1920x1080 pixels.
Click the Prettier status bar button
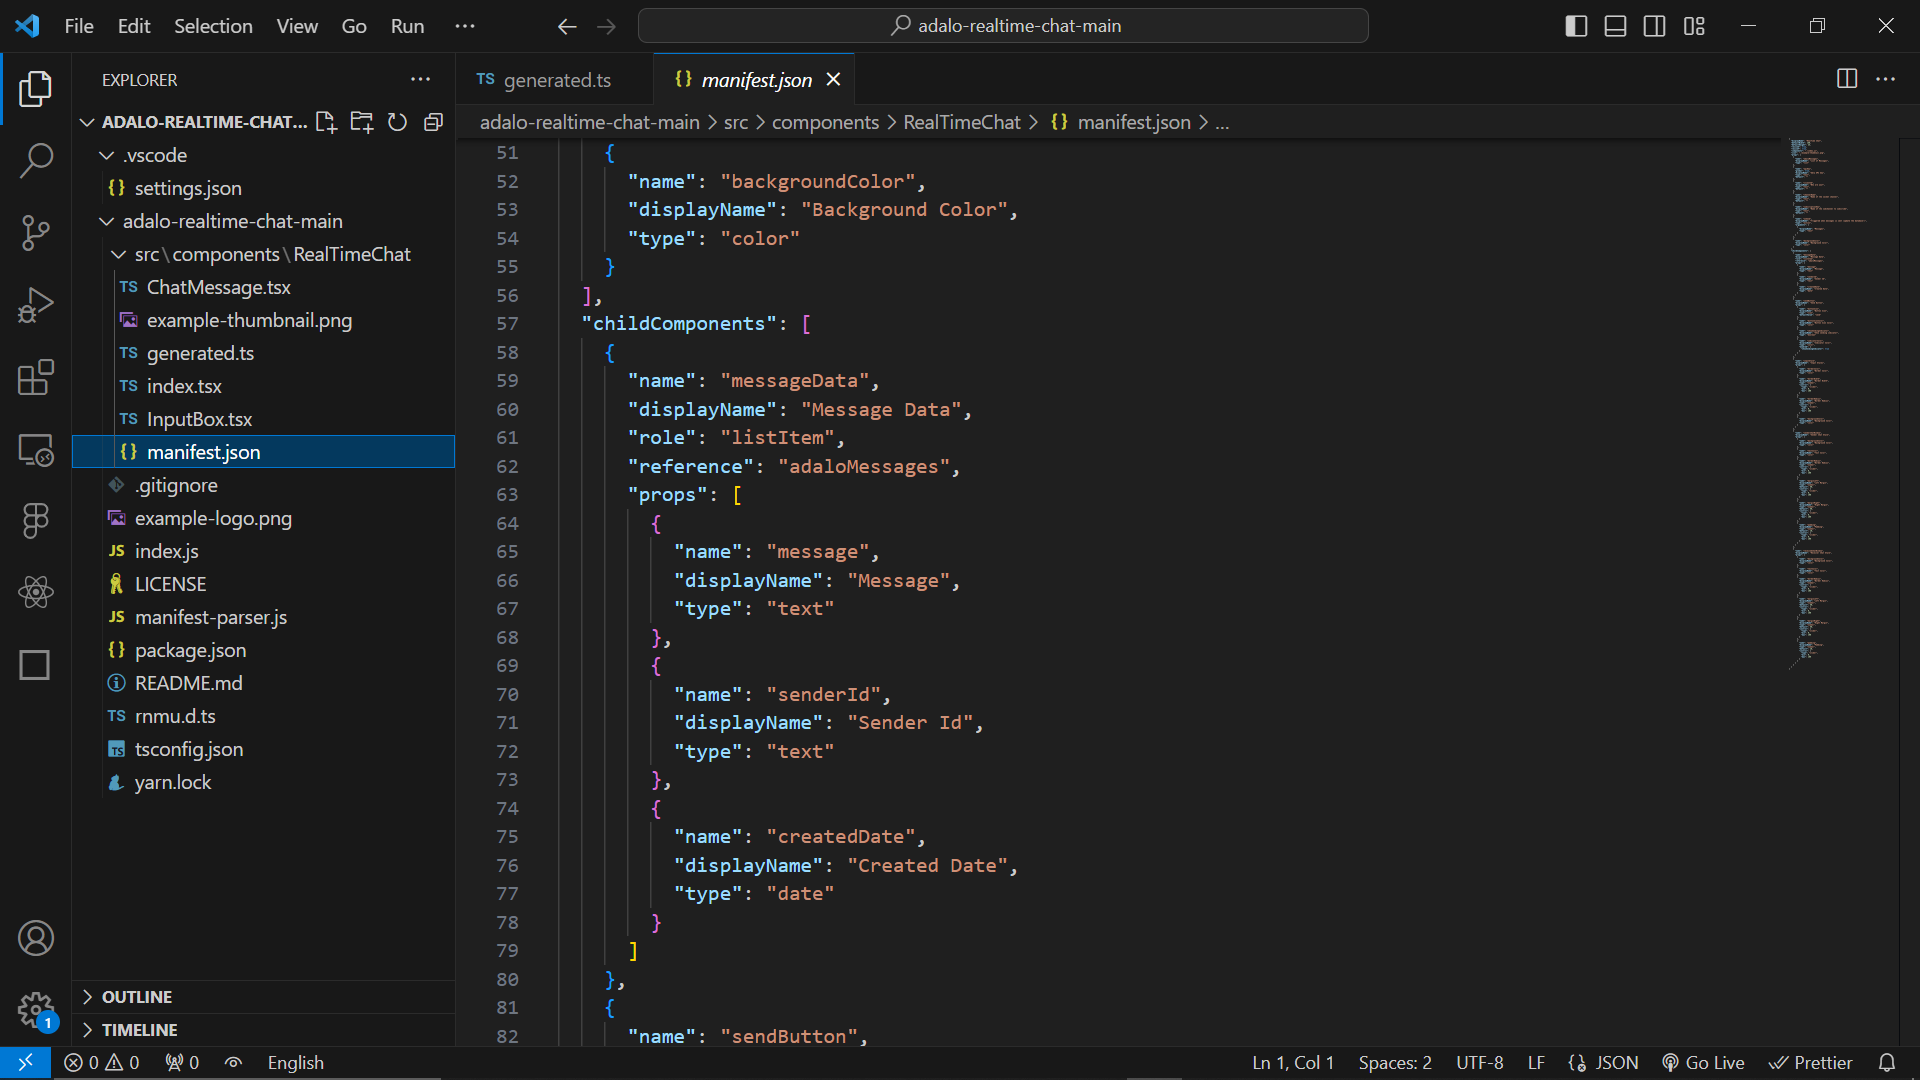1811,1063
